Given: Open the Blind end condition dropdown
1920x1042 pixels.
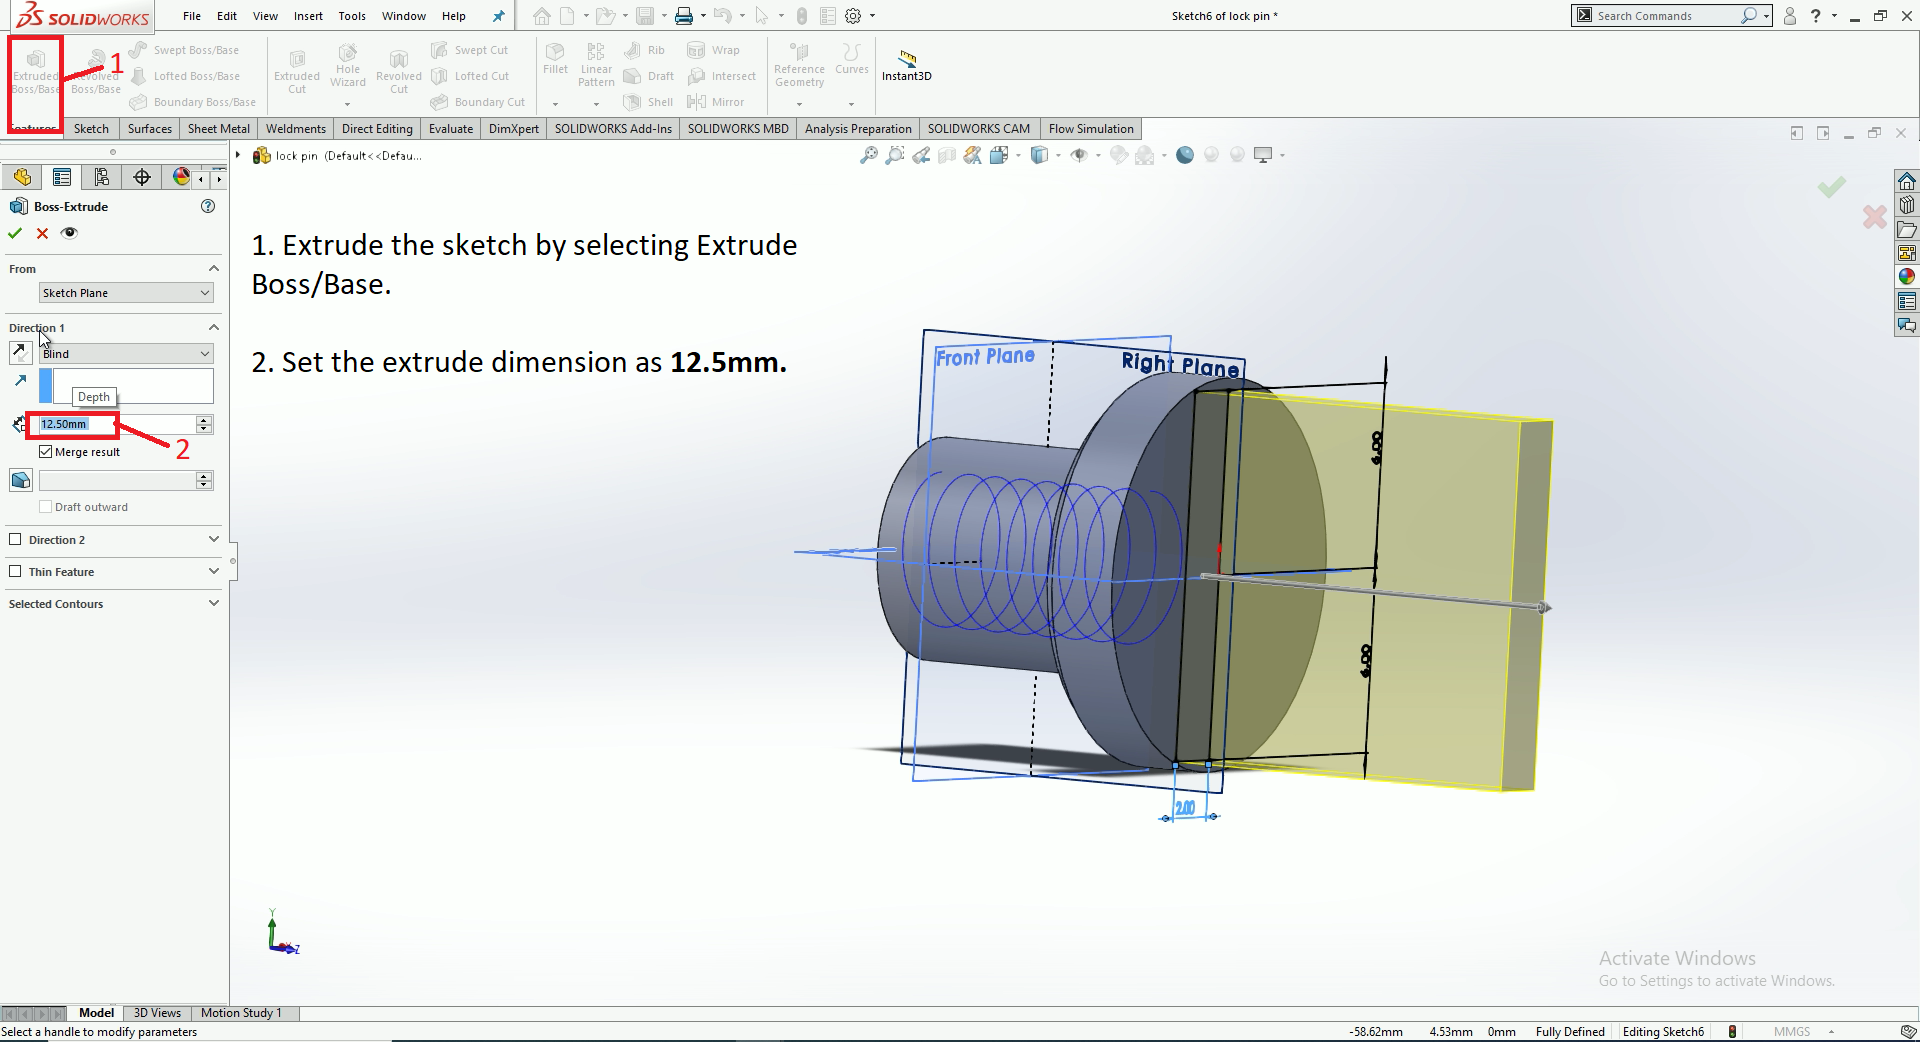Looking at the screenshot, I should (126, 354).
